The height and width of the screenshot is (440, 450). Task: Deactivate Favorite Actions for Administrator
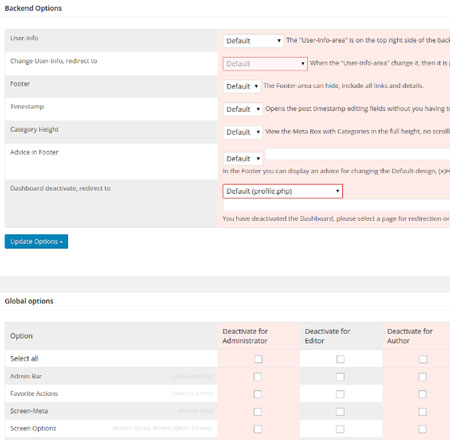pos(257,394)
